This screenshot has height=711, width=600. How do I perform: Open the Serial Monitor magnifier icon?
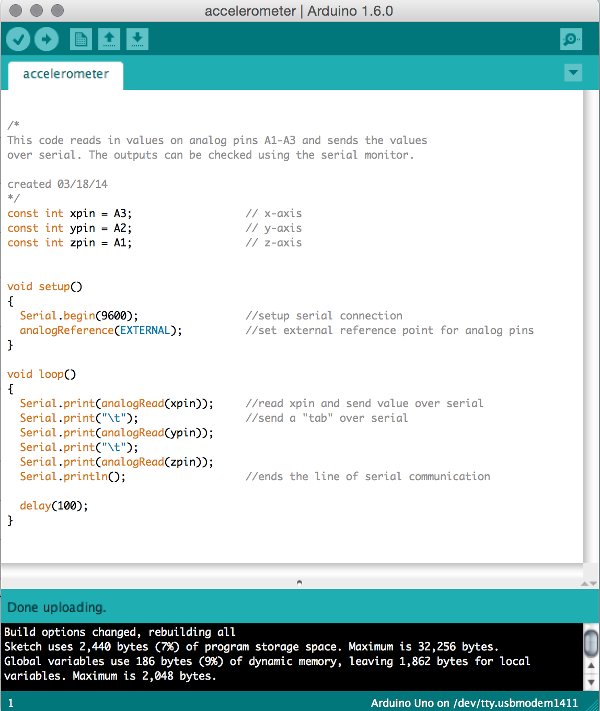pos(571,39)
